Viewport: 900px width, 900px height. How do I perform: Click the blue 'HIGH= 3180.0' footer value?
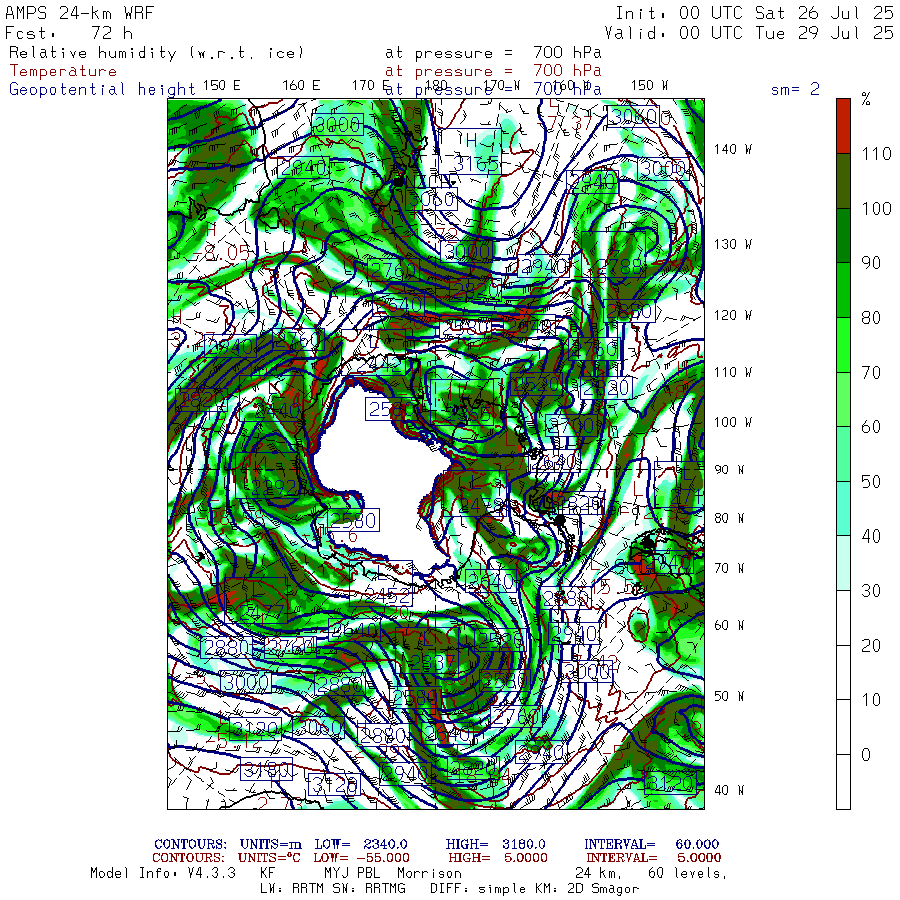(495, 844)
